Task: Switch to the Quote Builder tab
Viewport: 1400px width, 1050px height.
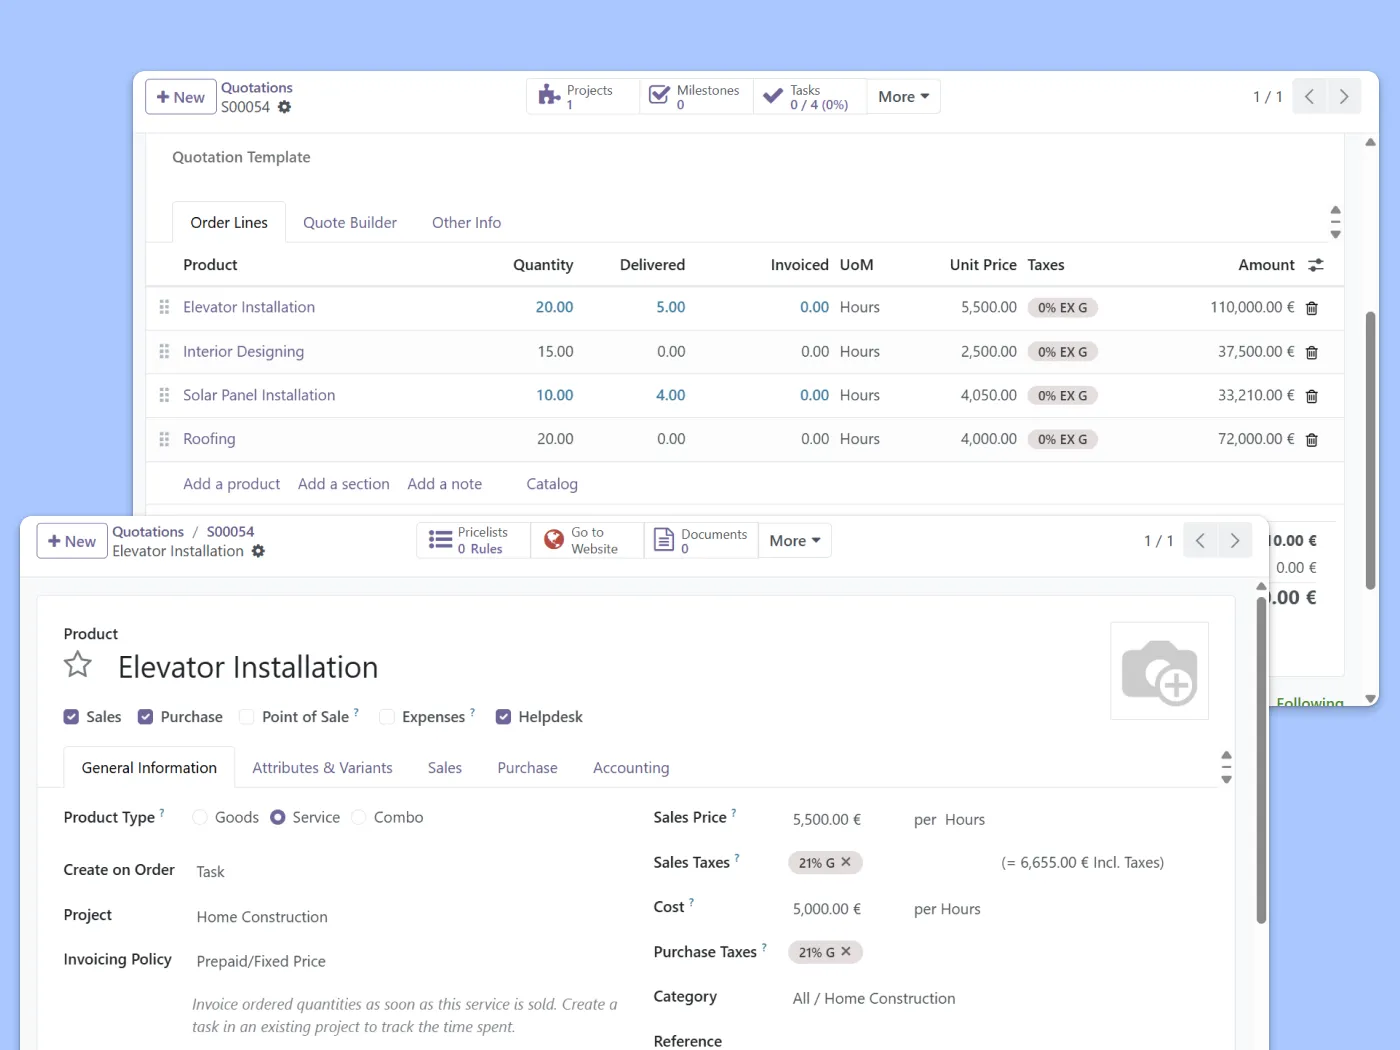Action: coord(350,223)
